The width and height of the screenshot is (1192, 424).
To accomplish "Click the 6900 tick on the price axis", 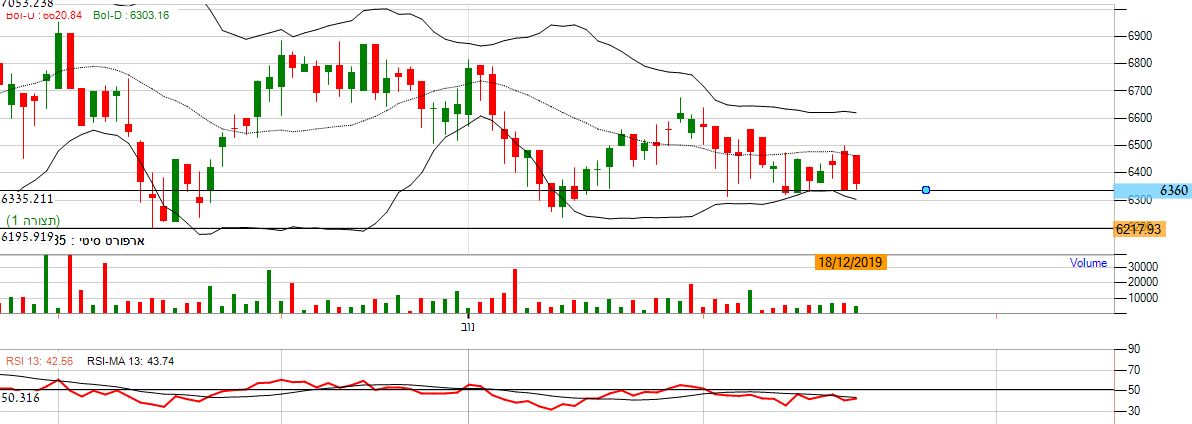I will pyautogui.click(x=1142, y=36).
